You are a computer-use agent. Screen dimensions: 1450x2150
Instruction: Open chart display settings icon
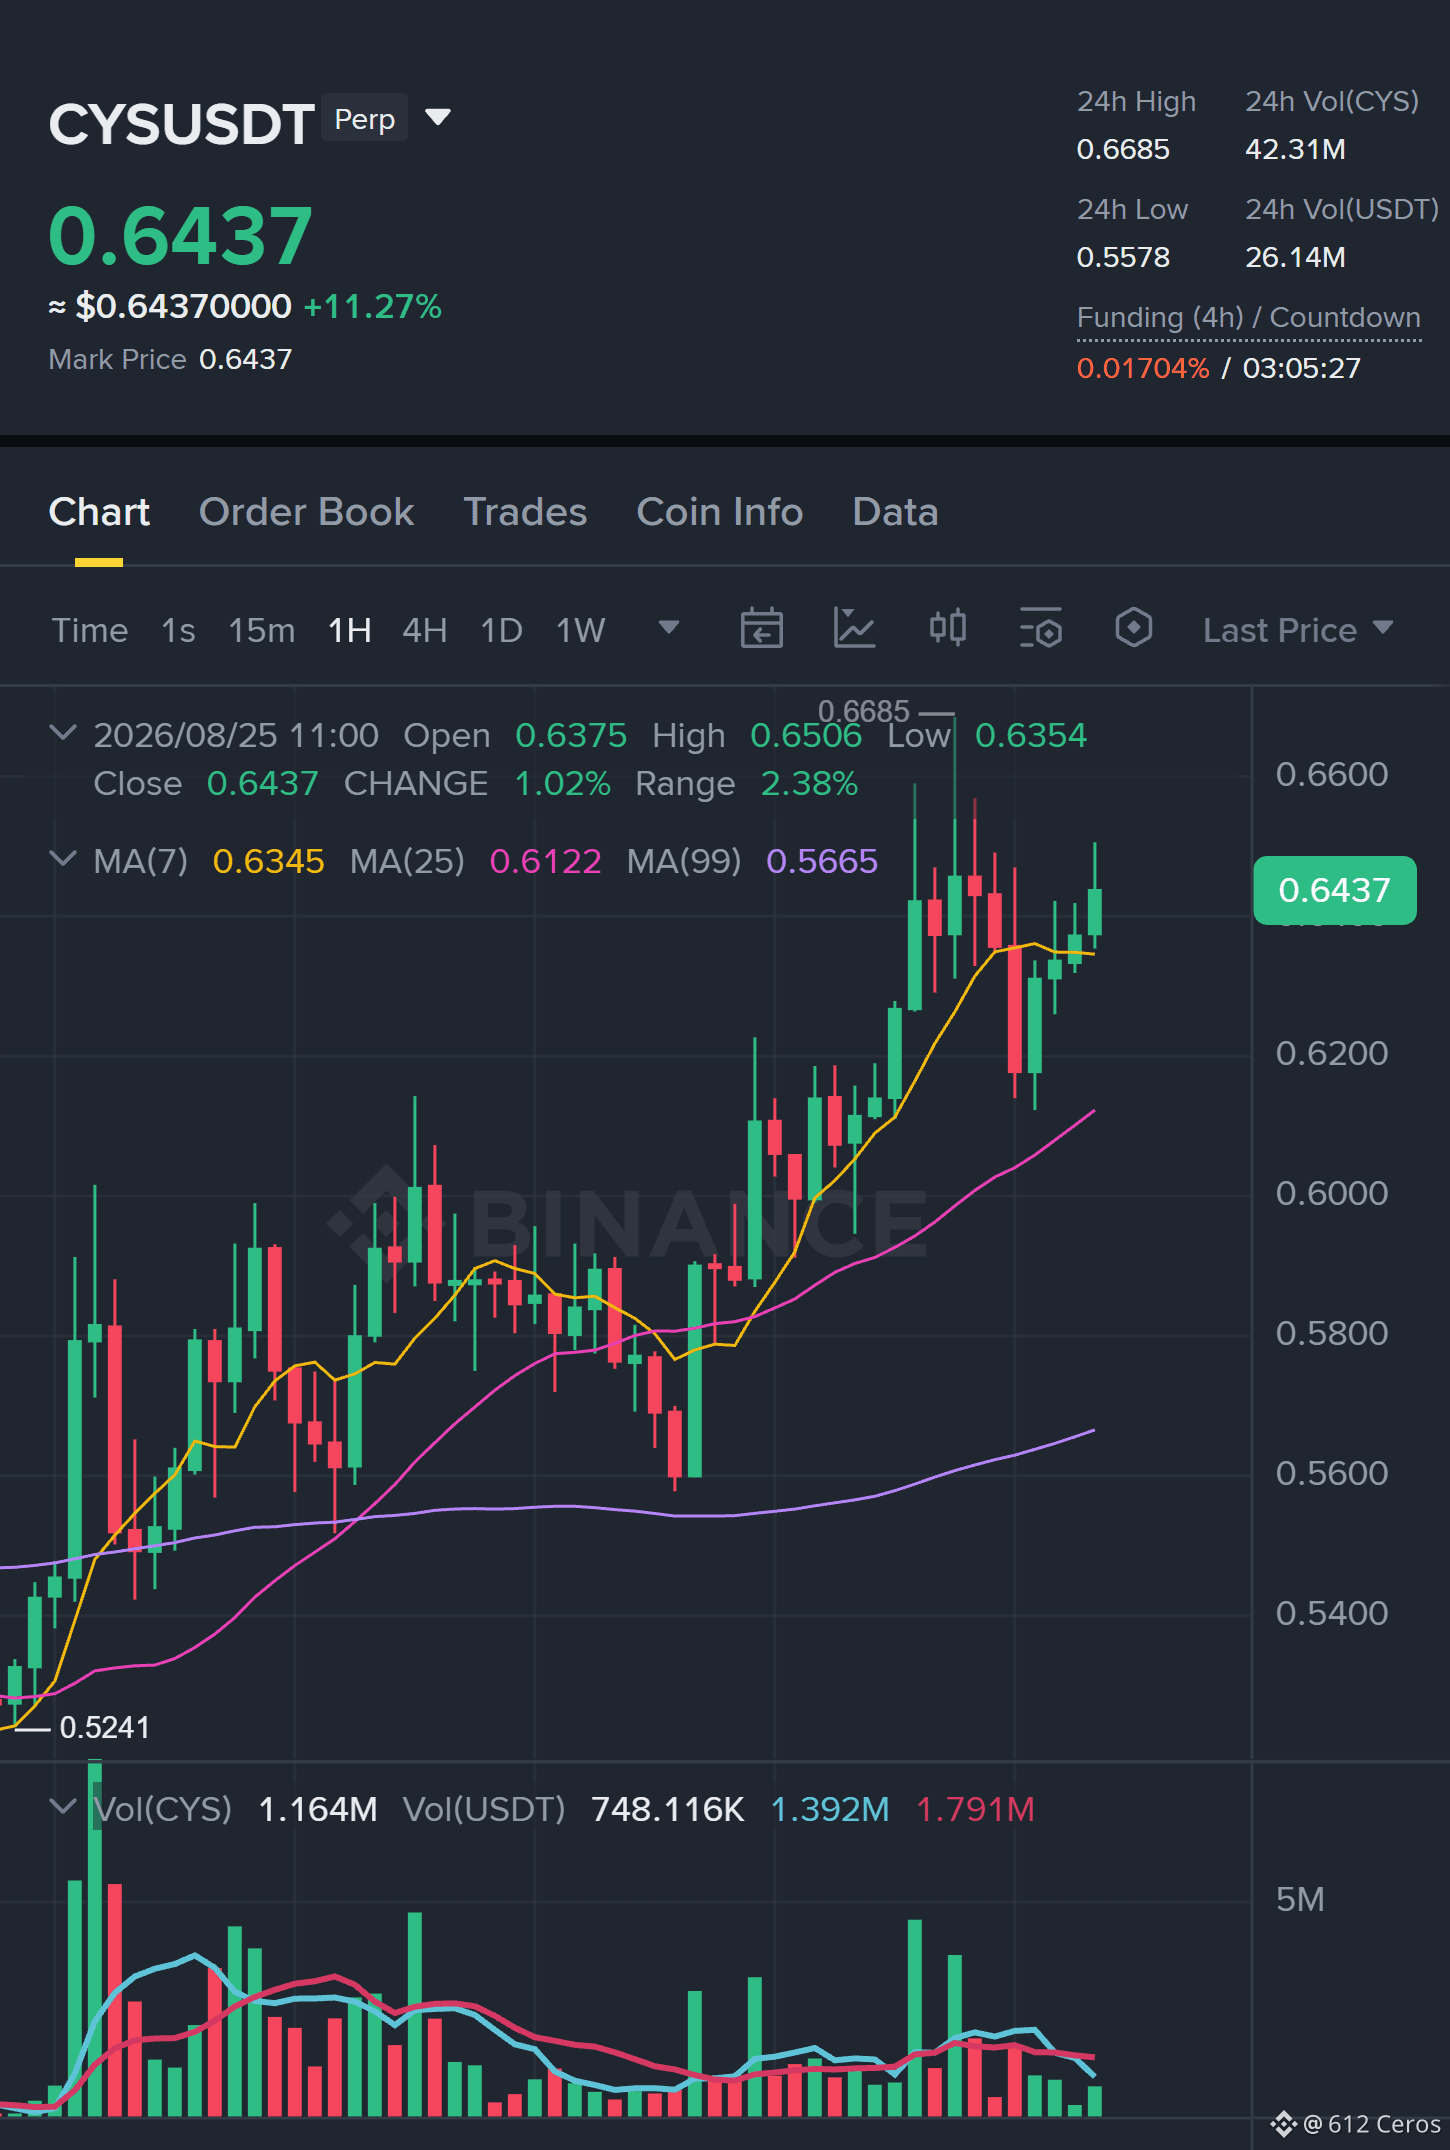click(1041, 629)
